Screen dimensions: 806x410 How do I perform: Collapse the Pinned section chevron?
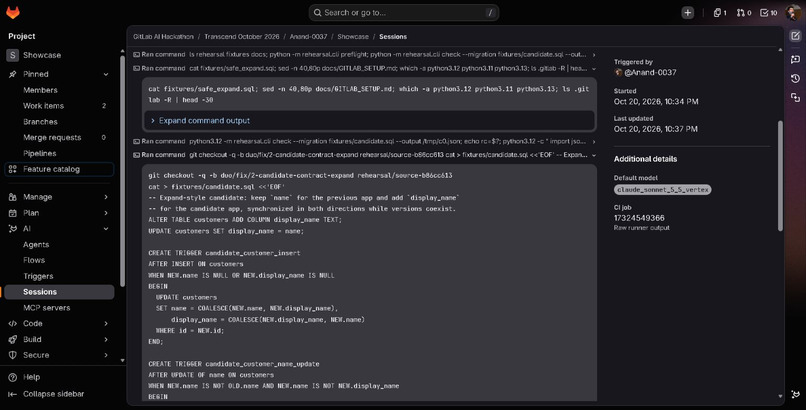tap(106, 74)
